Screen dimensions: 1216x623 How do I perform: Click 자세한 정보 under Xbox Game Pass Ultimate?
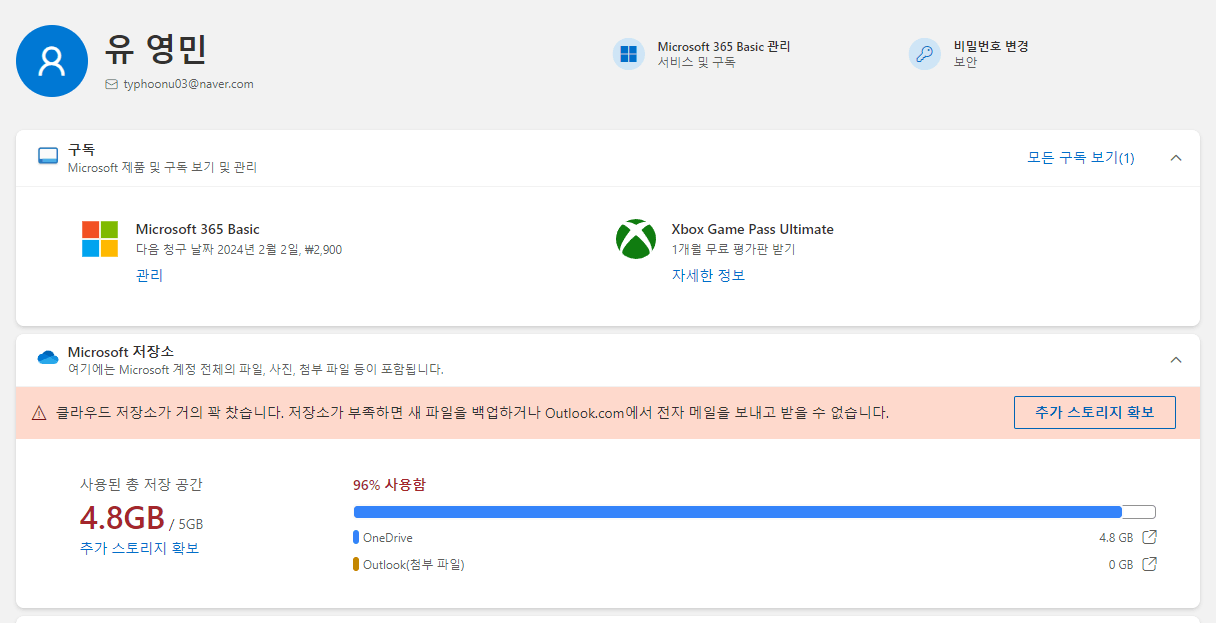tap(708, 275)
